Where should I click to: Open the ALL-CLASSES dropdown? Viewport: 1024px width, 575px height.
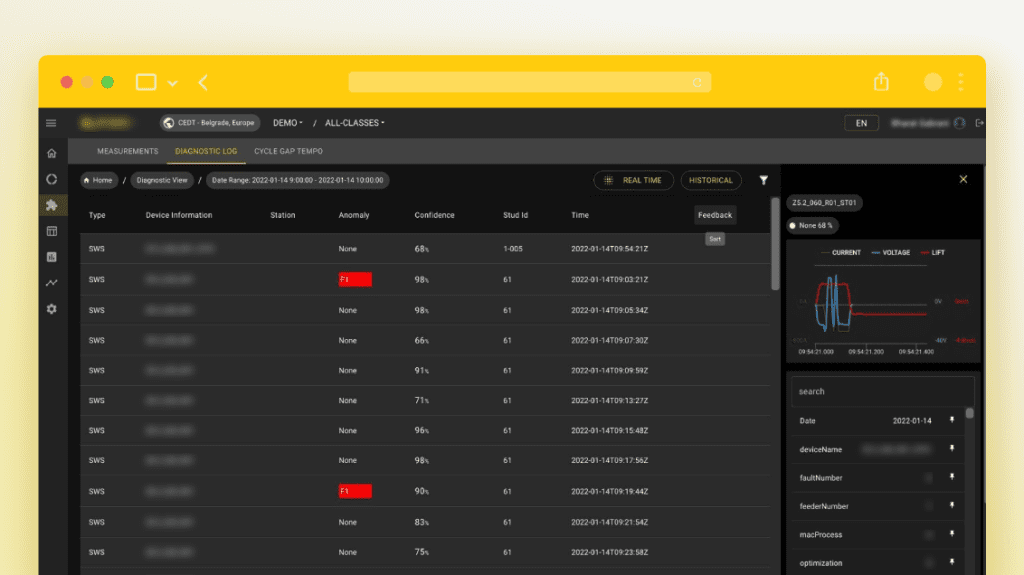[x=354, y=123]
